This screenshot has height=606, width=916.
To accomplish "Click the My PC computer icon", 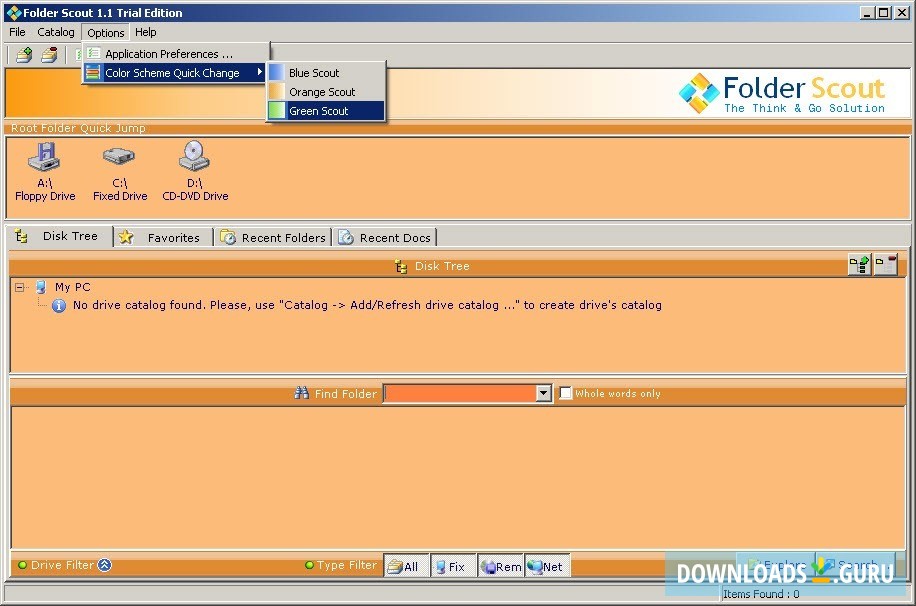I will coord(41,287).
